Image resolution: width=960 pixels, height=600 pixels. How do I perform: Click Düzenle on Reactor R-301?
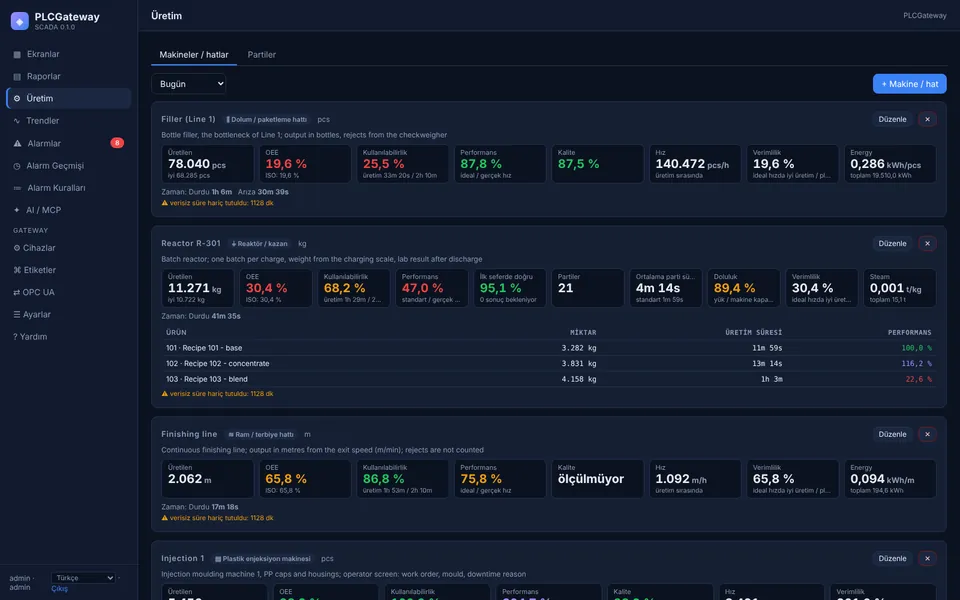pyautogui.click(x=892, y=244)
